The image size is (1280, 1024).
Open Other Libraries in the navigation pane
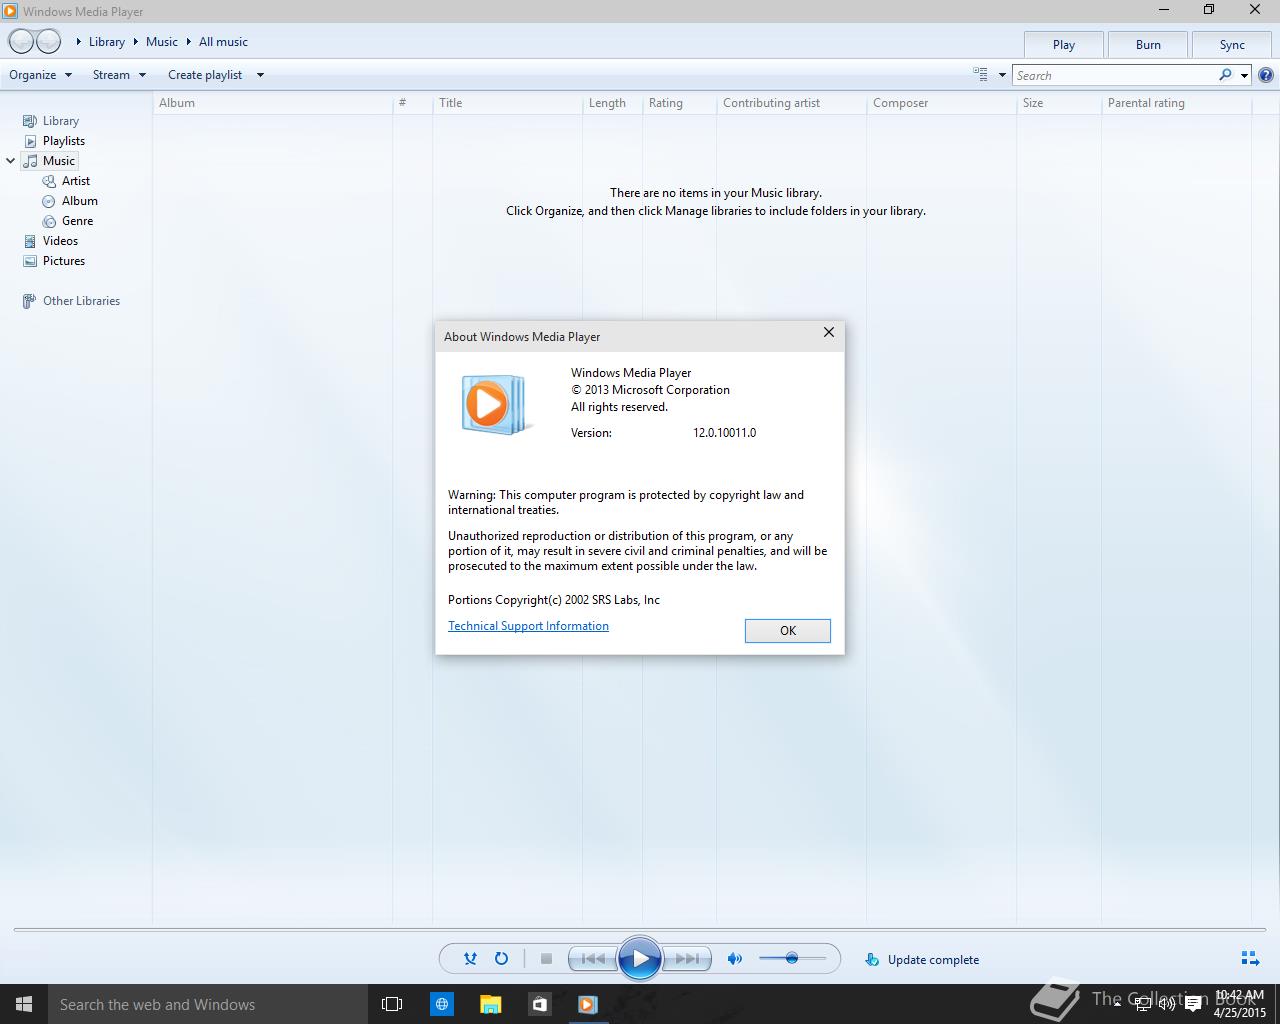tap(81, 301)
